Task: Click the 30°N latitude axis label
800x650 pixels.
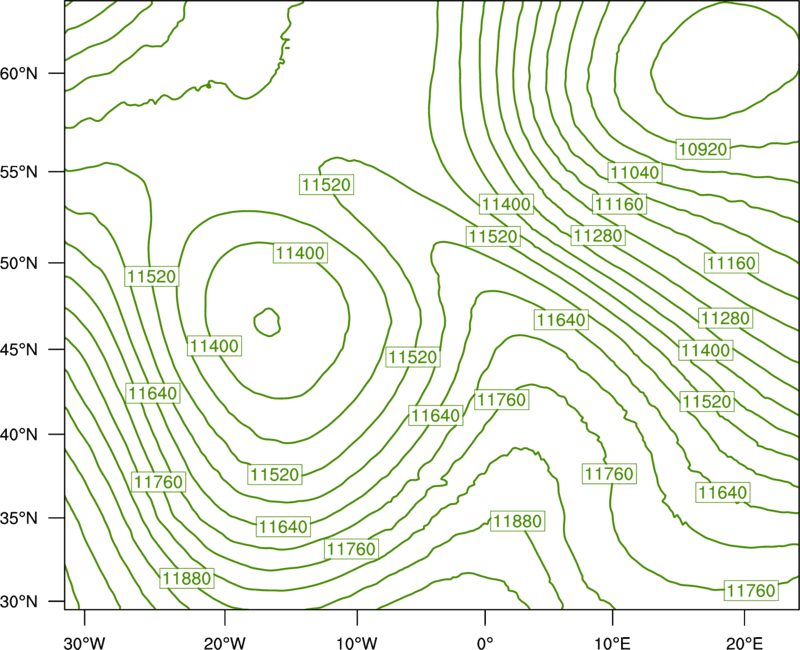Action: point(19,602)
